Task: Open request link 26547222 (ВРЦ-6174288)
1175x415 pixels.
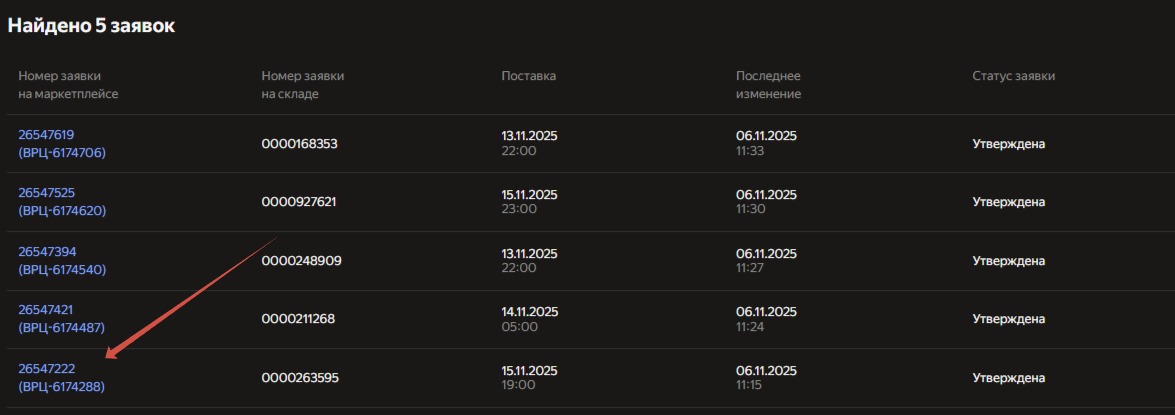Action: (x=61, y=377)
